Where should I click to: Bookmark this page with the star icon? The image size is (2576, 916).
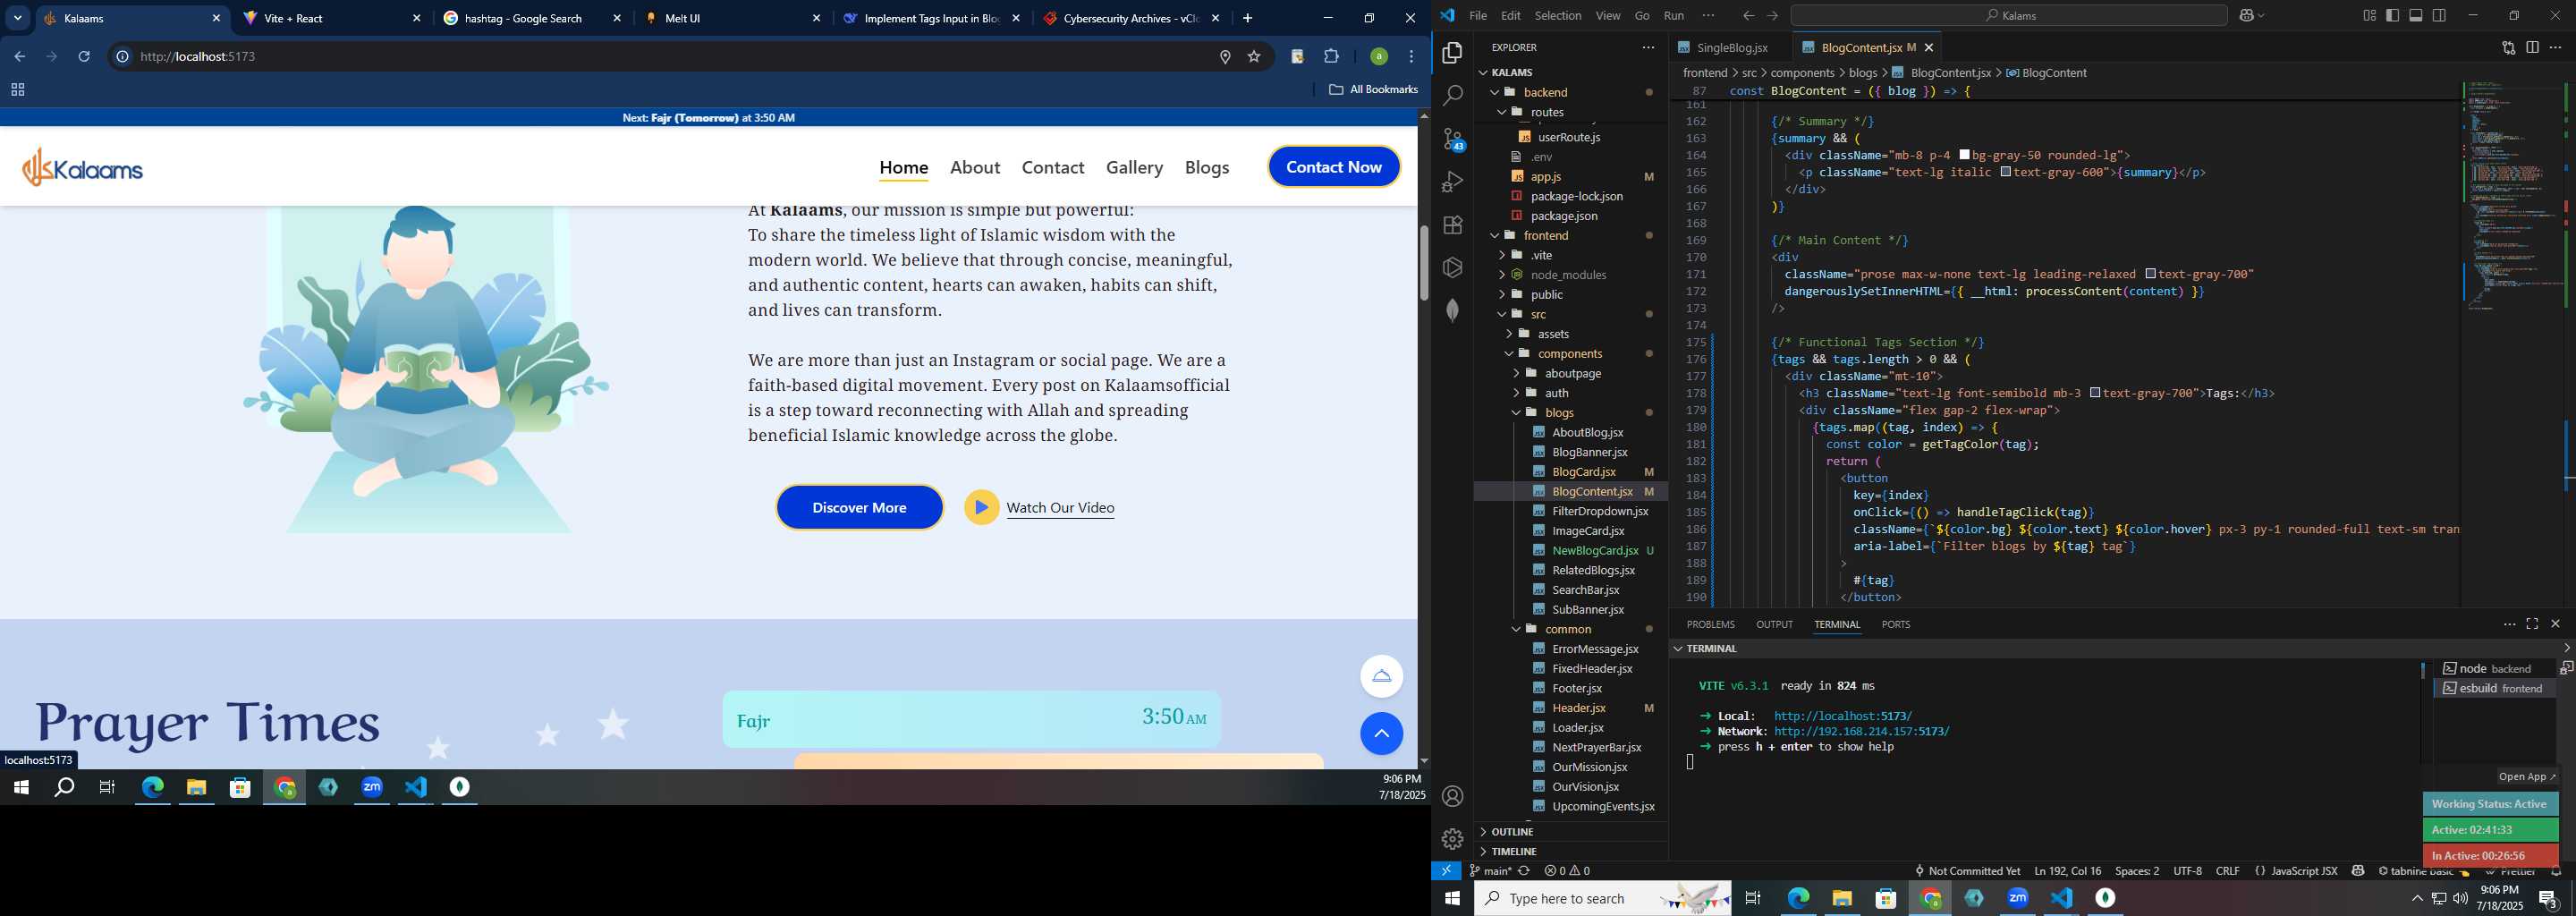pos(1254,57)
